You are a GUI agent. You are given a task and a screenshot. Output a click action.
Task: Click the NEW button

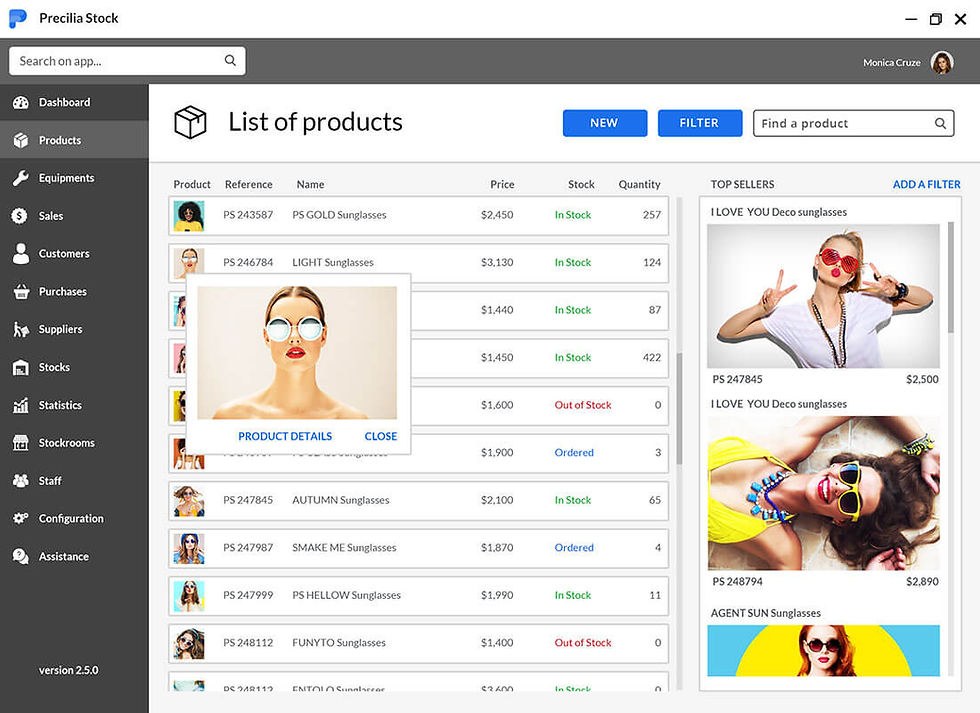click(x=604, y=123)
